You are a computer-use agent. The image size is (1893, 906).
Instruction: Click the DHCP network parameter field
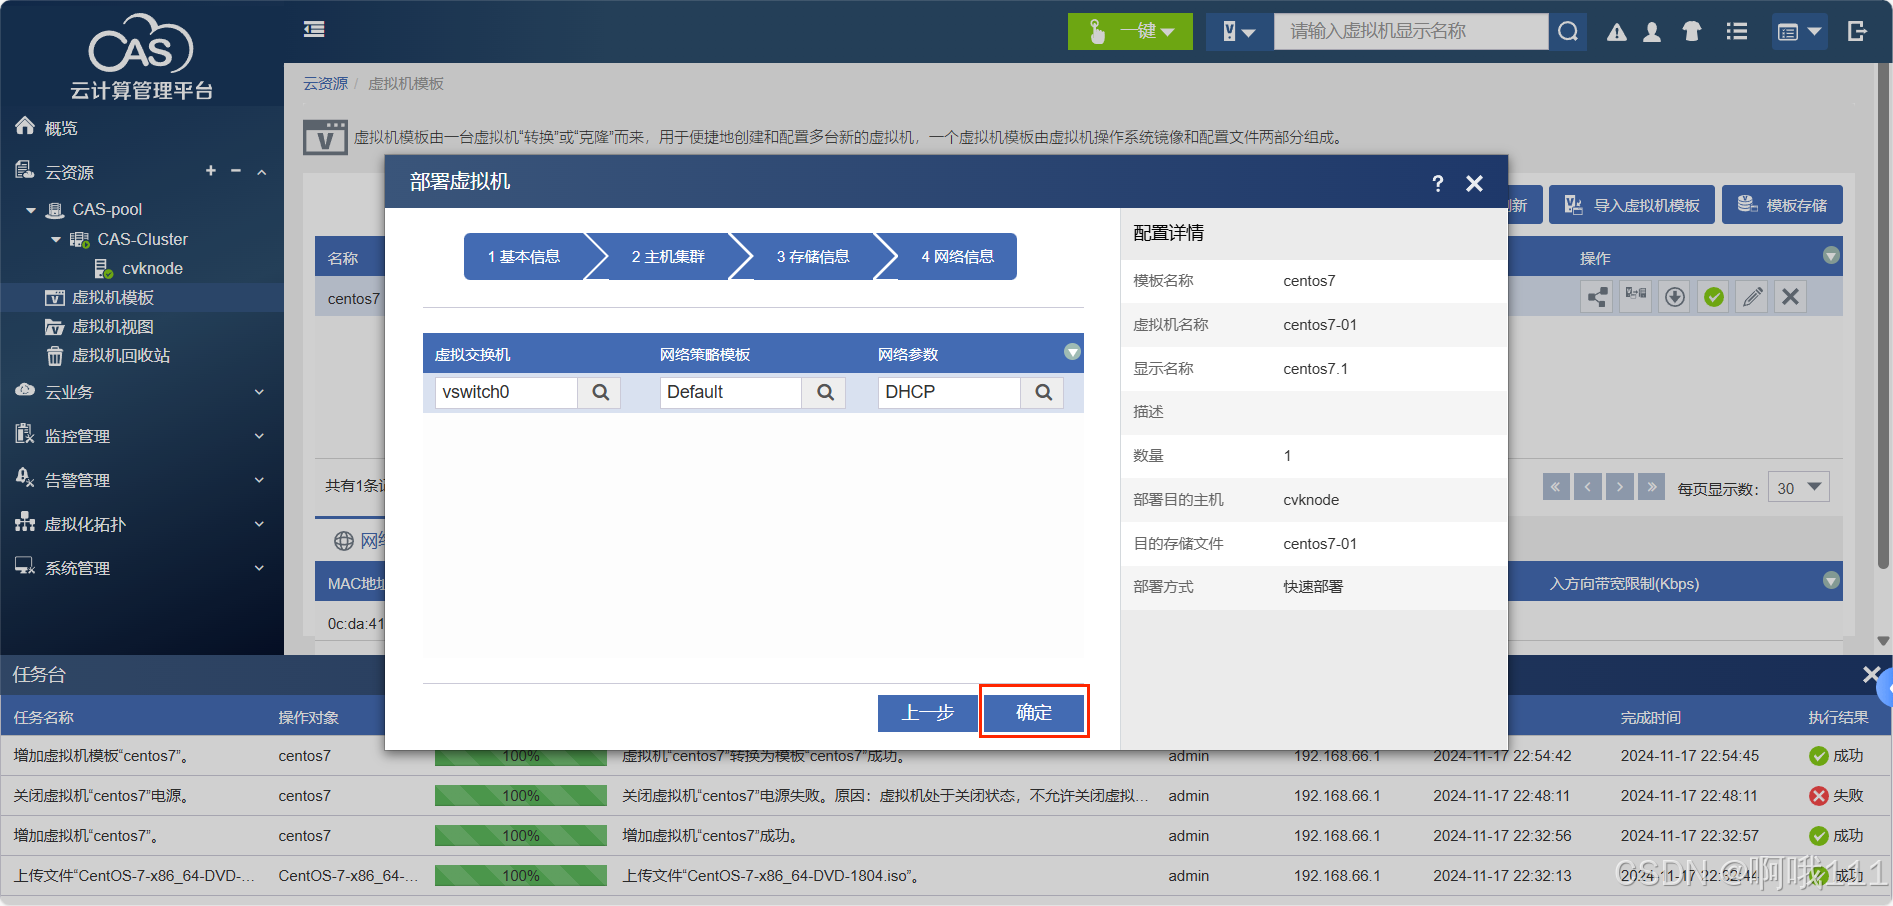click(x=949, y=392)
